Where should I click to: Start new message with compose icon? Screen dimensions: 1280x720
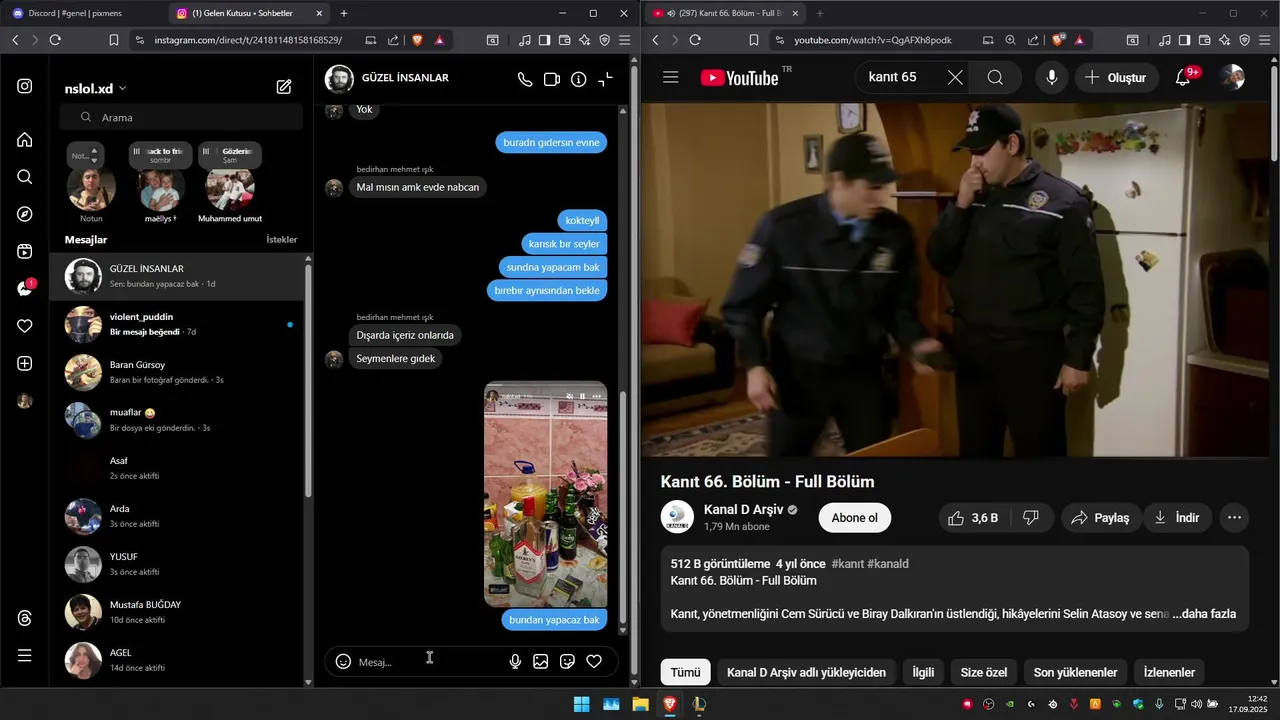[x=284, y=87]
